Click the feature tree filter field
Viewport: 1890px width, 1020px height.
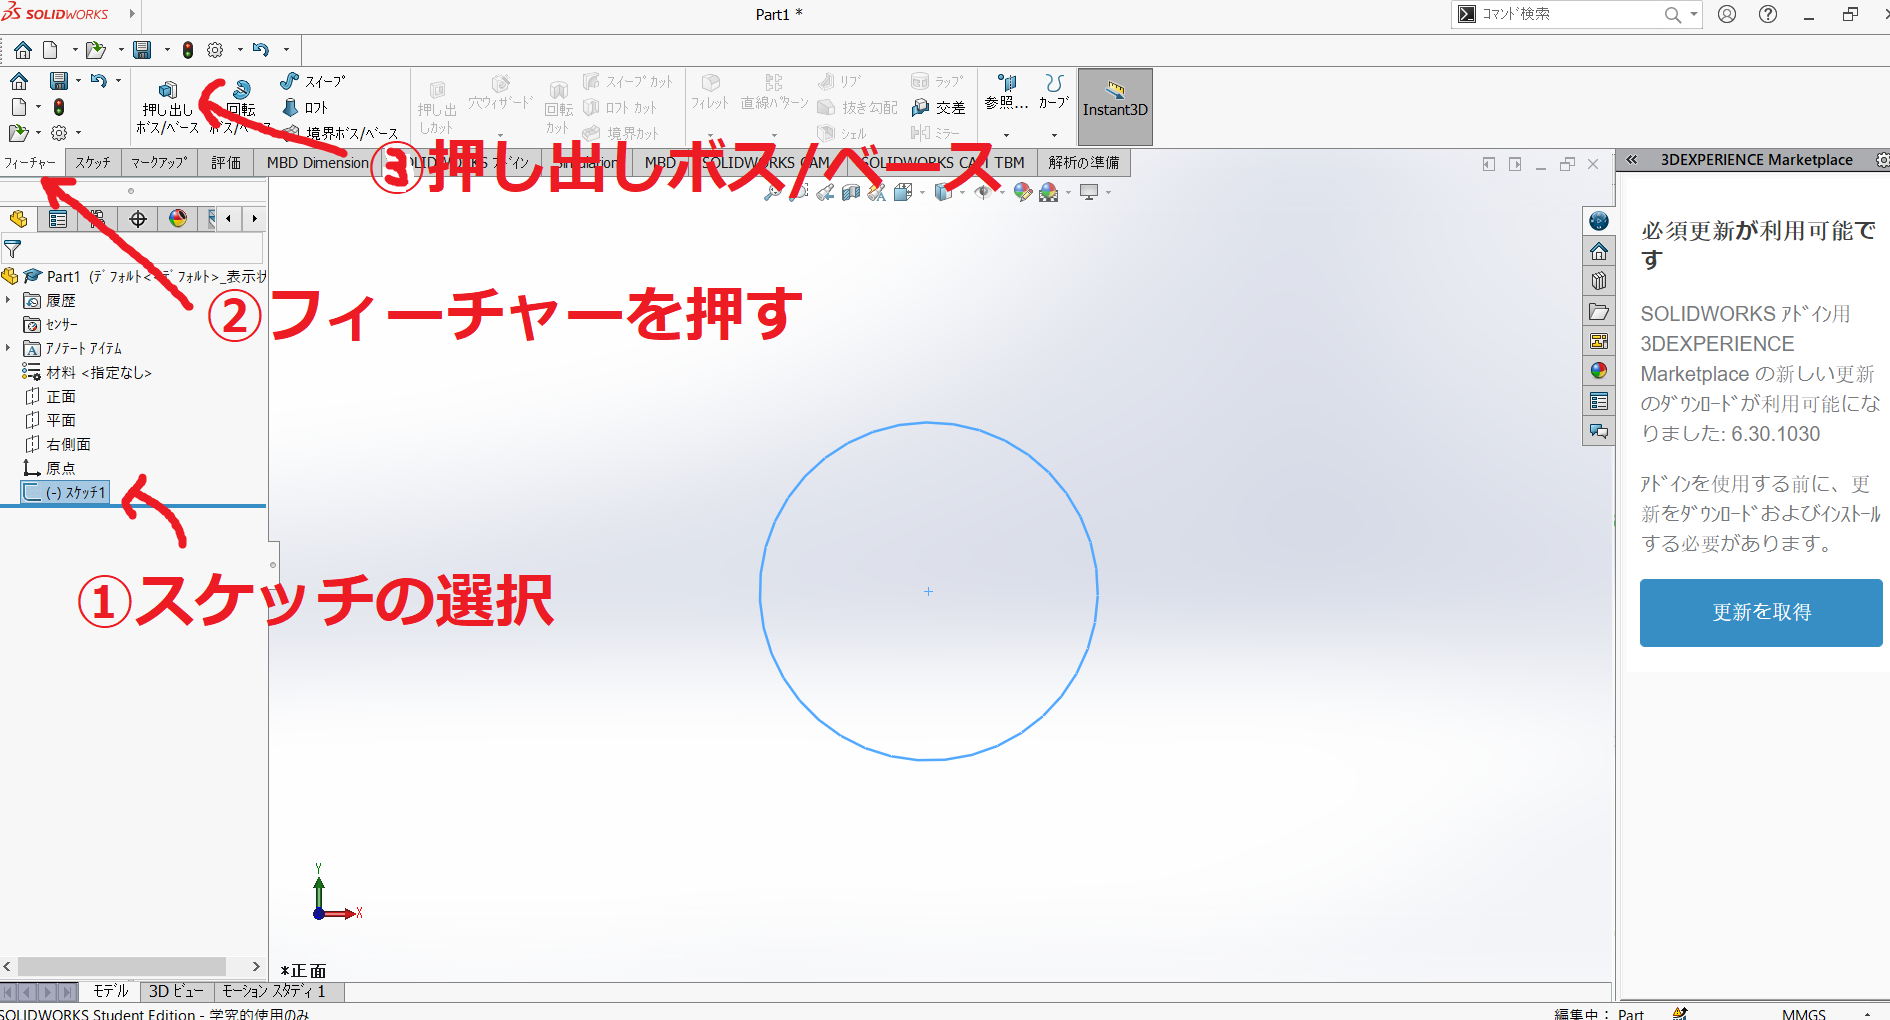[133, 248]
